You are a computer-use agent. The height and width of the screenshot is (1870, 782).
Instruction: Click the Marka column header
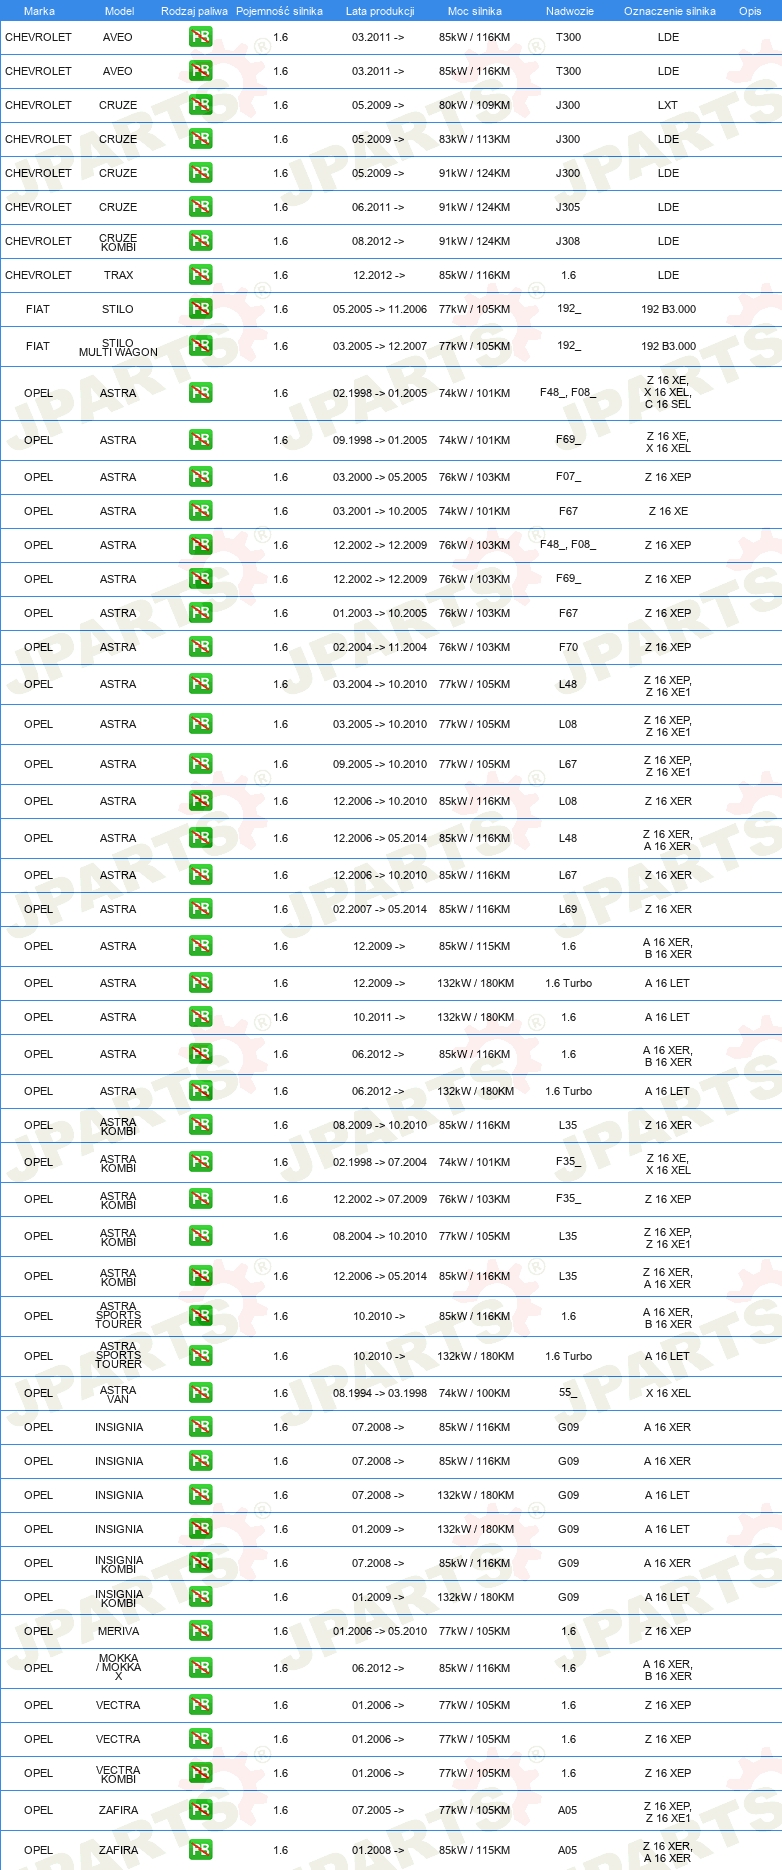[x=39, y=11]
